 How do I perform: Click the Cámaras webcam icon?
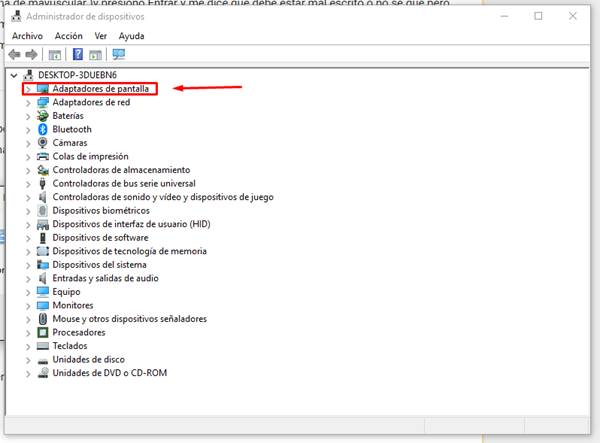click(x=42, y=143)
